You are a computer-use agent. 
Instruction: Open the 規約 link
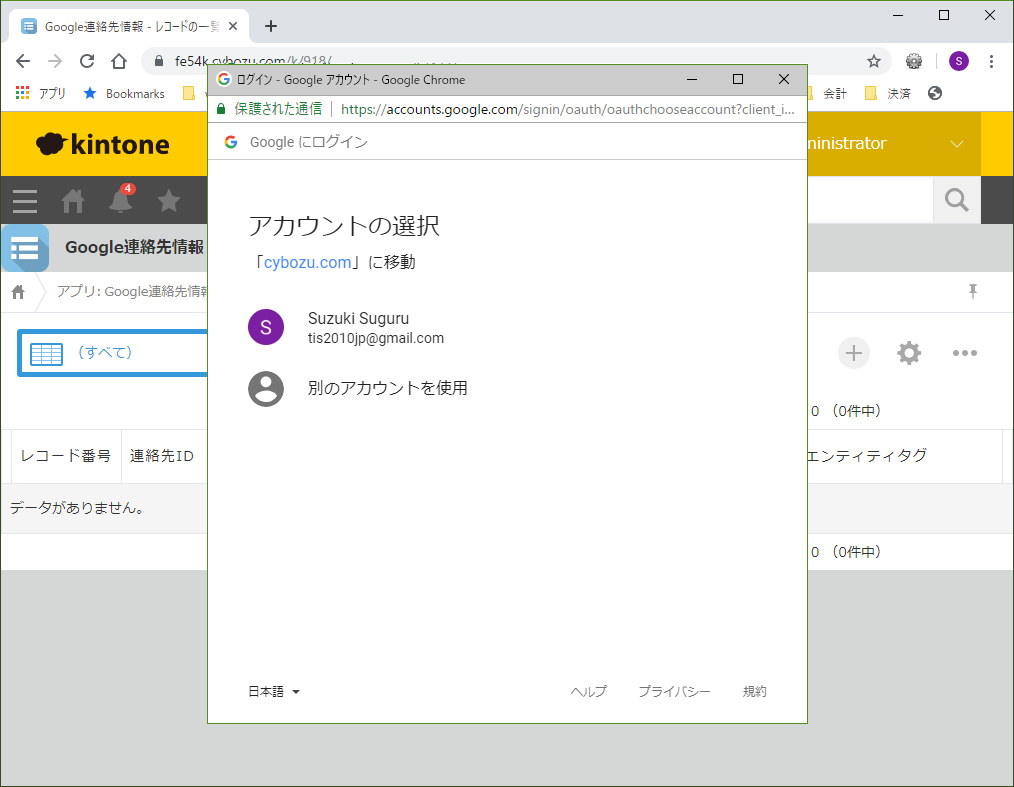754,692
